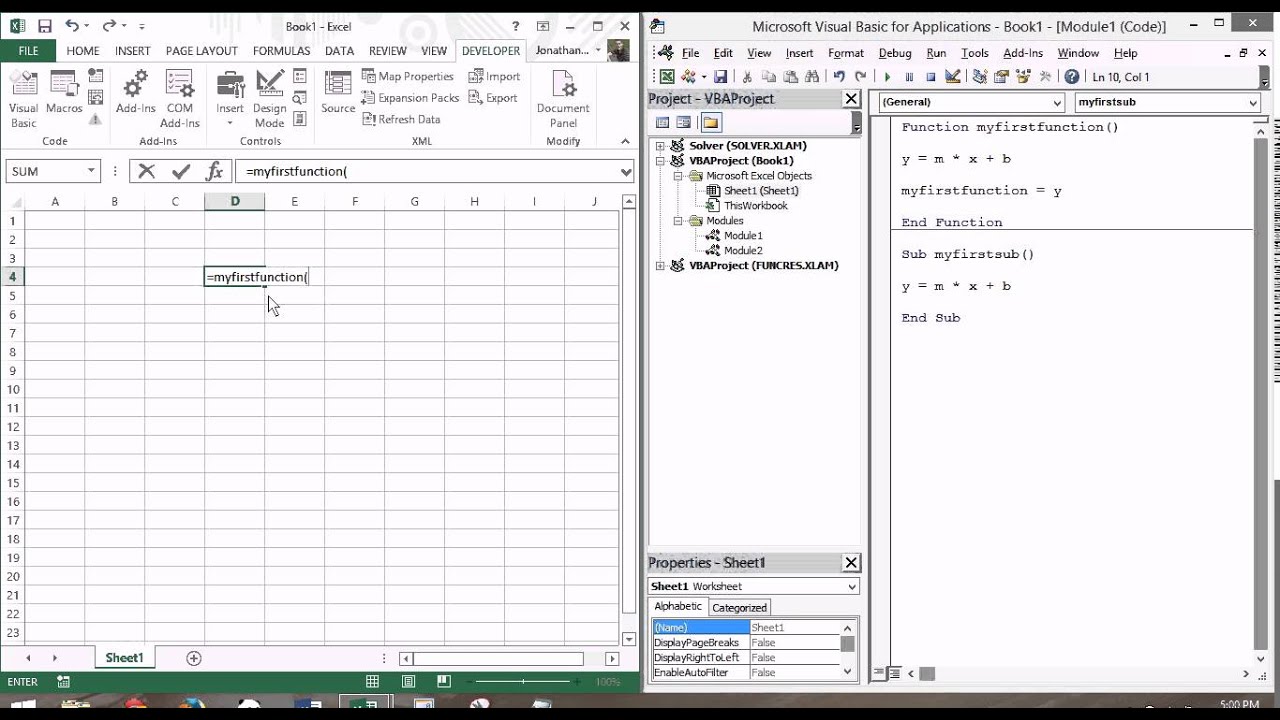
Task: Adjust Excel zoom slider in status bar
Action: click(524, 682)
